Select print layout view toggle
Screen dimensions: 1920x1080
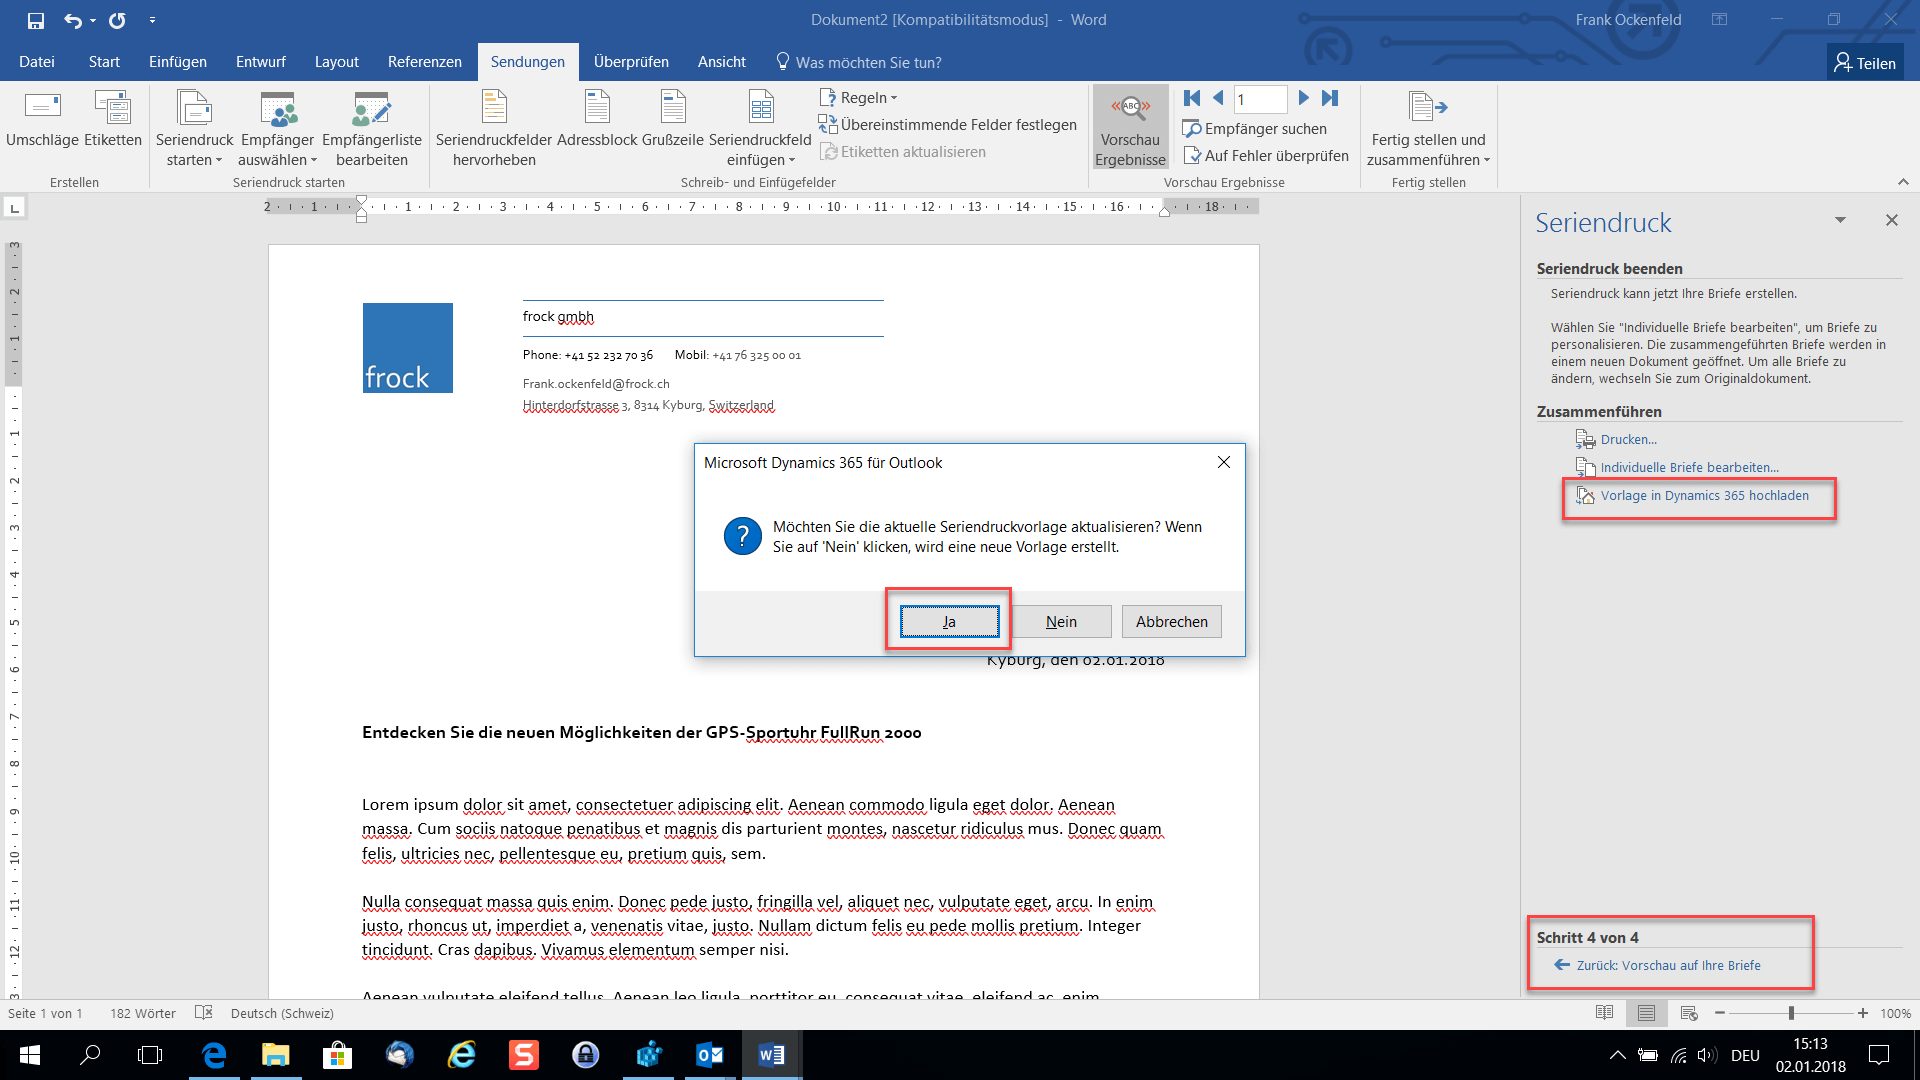coord(1646,1013)
